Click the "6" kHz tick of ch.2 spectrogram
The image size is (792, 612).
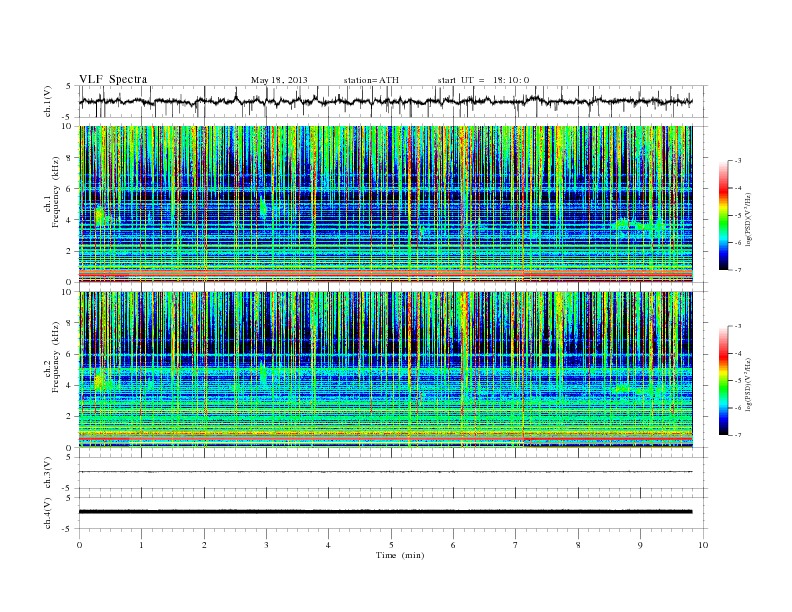[x=70, y=354]
